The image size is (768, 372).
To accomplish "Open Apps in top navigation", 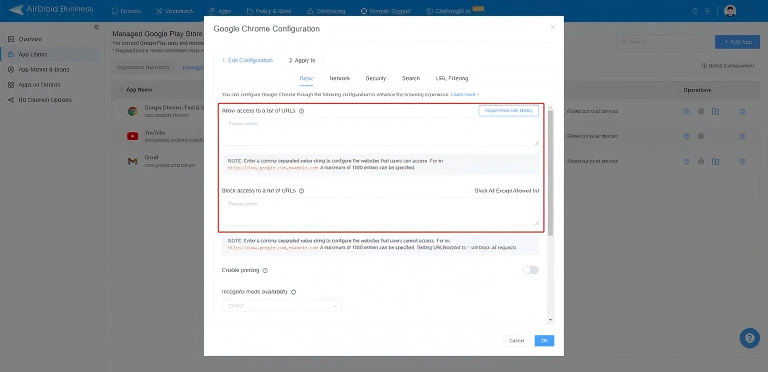I will (x=220, y=11).
